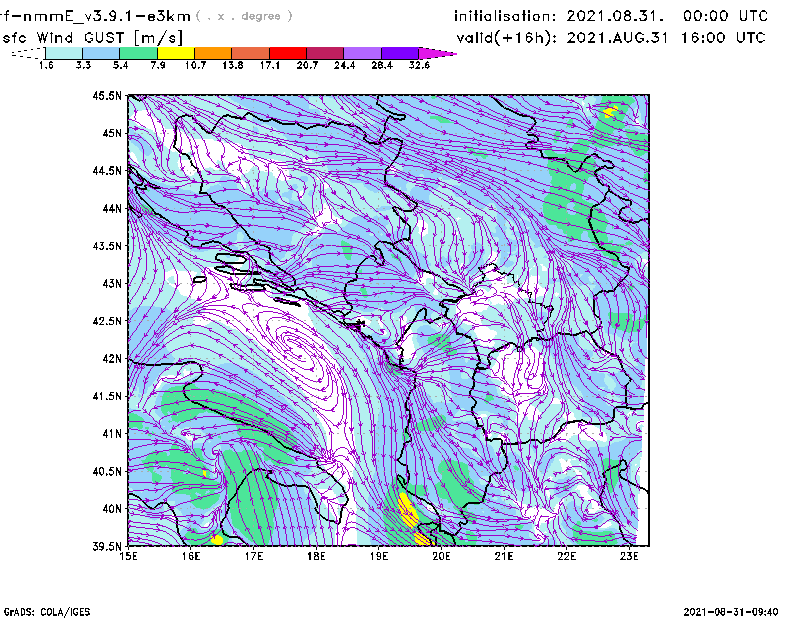Click the magenta arrow end of legend
Viewport: 800px width, 618px height.
[437, 53]
